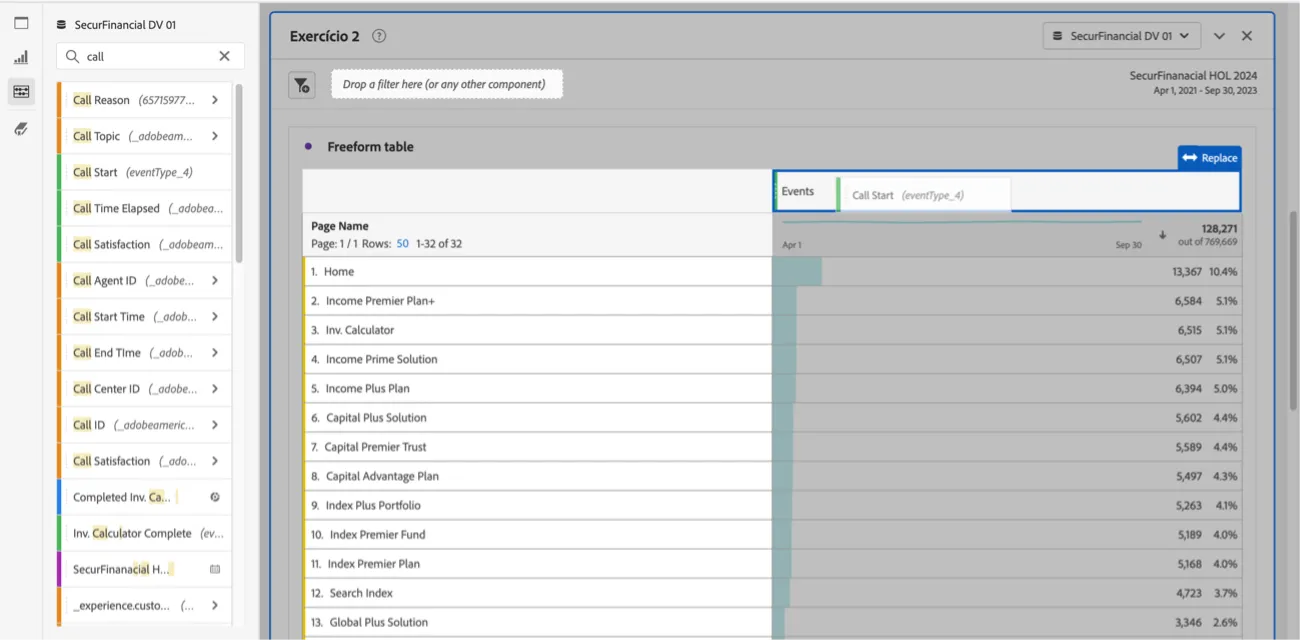
Task: Open the Panels icon in left rail
Action: click(x=21, y=23)
